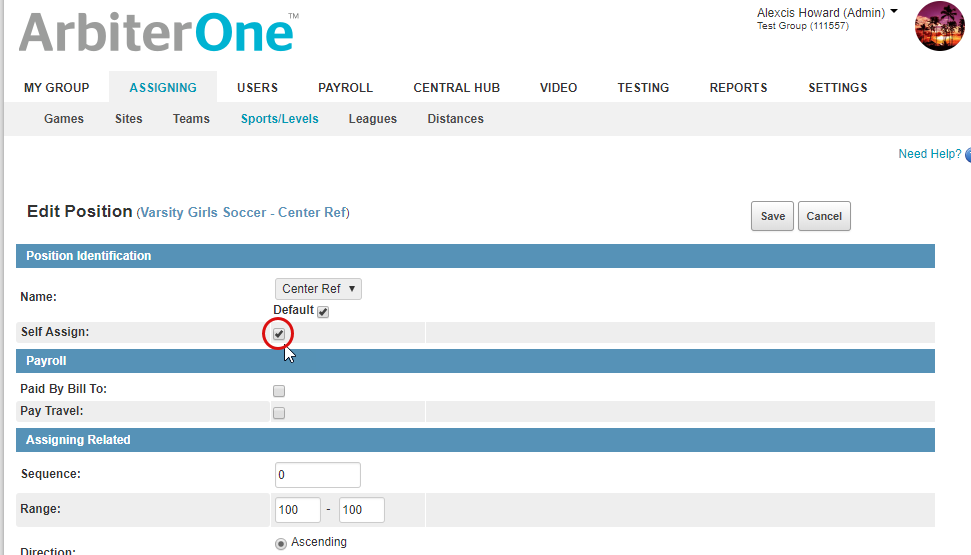Click the user profile avatar picture
This screenshot has height=555, width=971.
coord(938,26)
